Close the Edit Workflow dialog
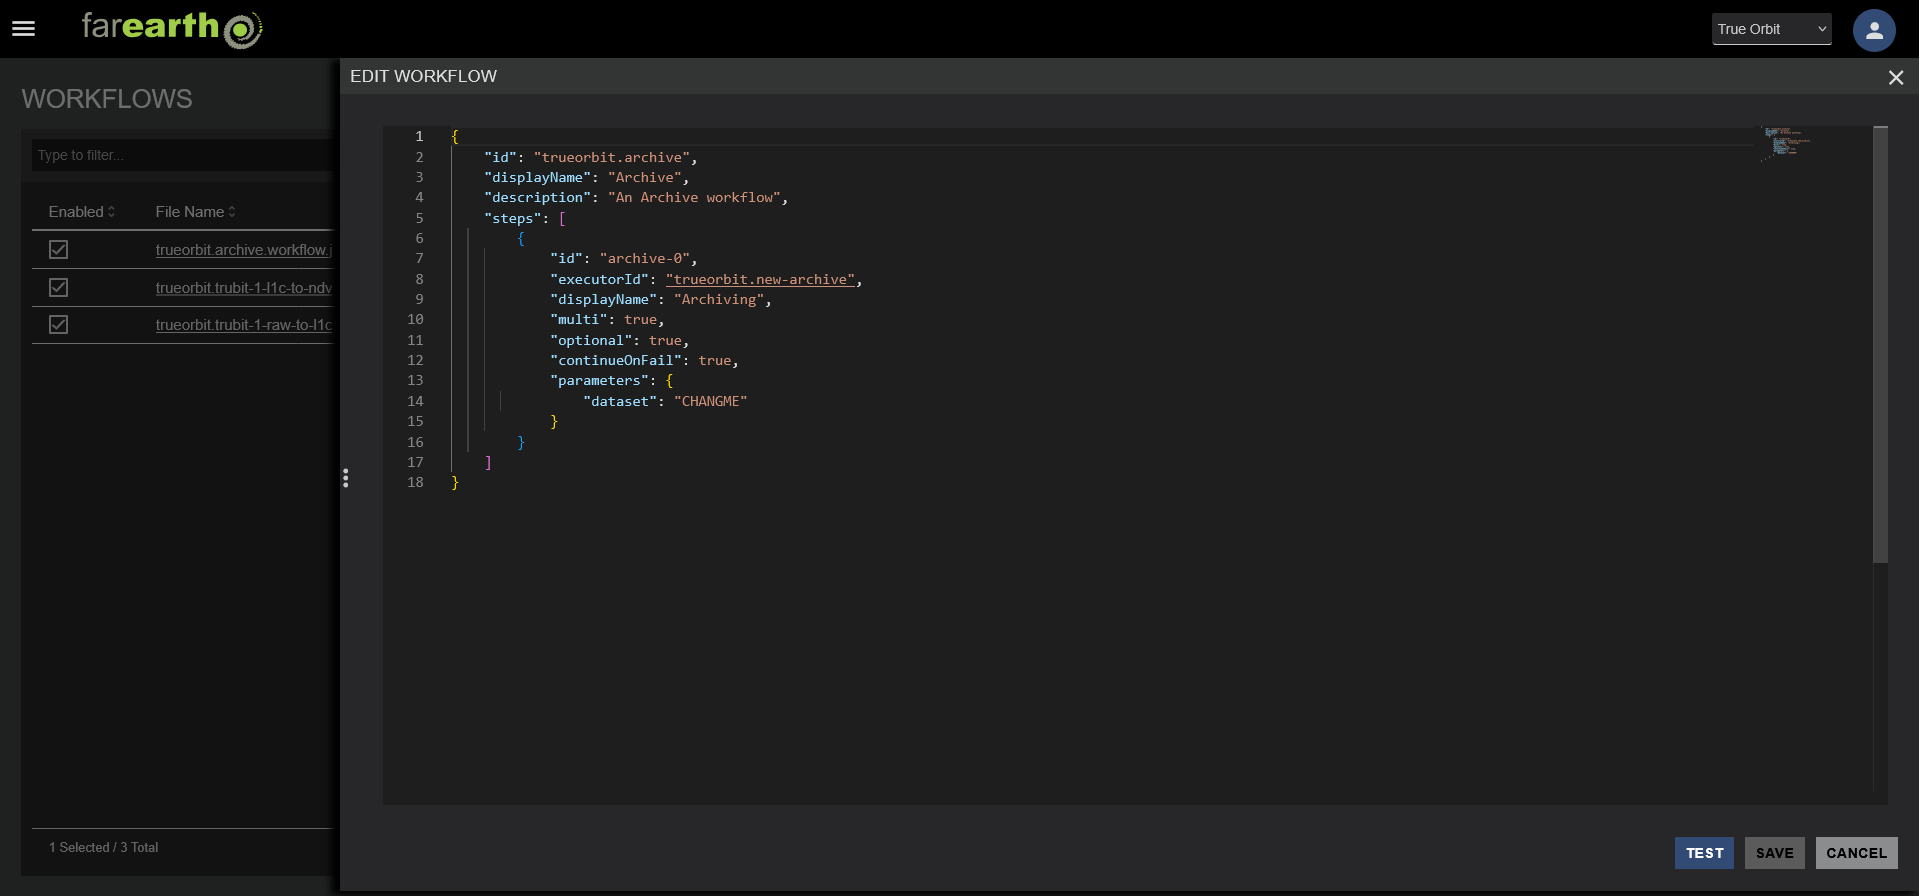 click(1895, 77)
